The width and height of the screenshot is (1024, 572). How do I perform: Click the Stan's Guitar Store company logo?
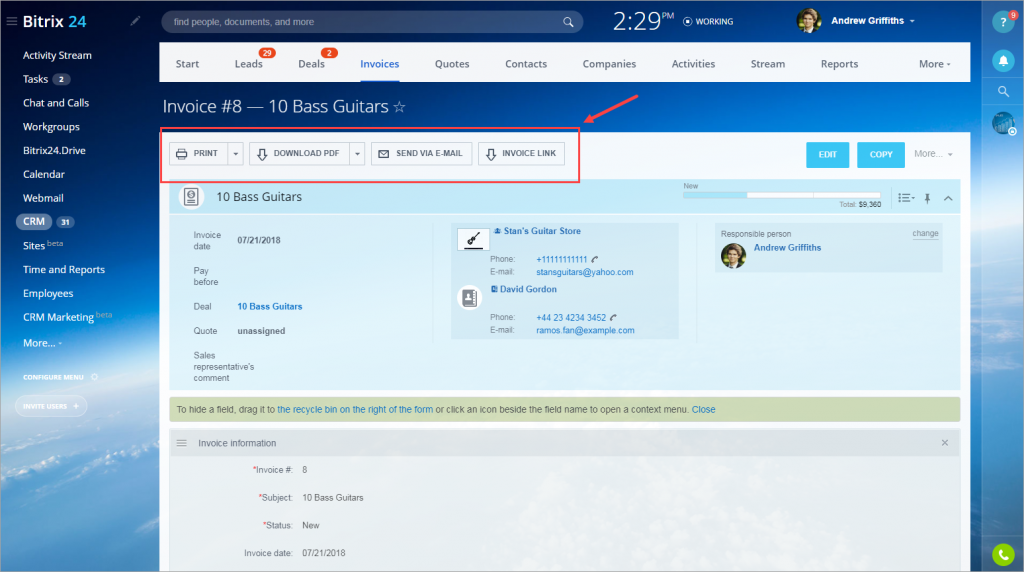pos(473,239)
